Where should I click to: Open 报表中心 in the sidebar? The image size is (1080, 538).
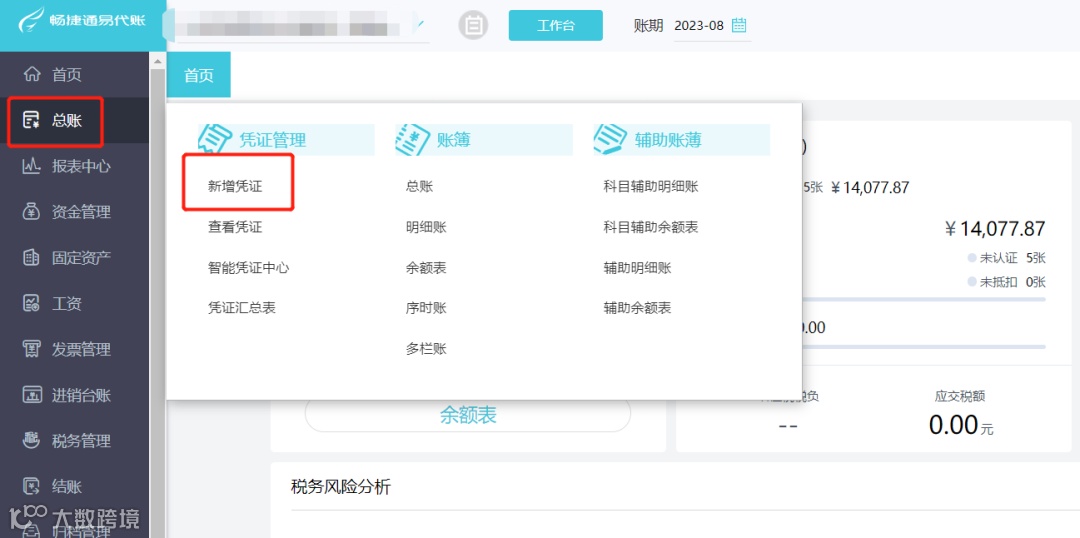81,166
